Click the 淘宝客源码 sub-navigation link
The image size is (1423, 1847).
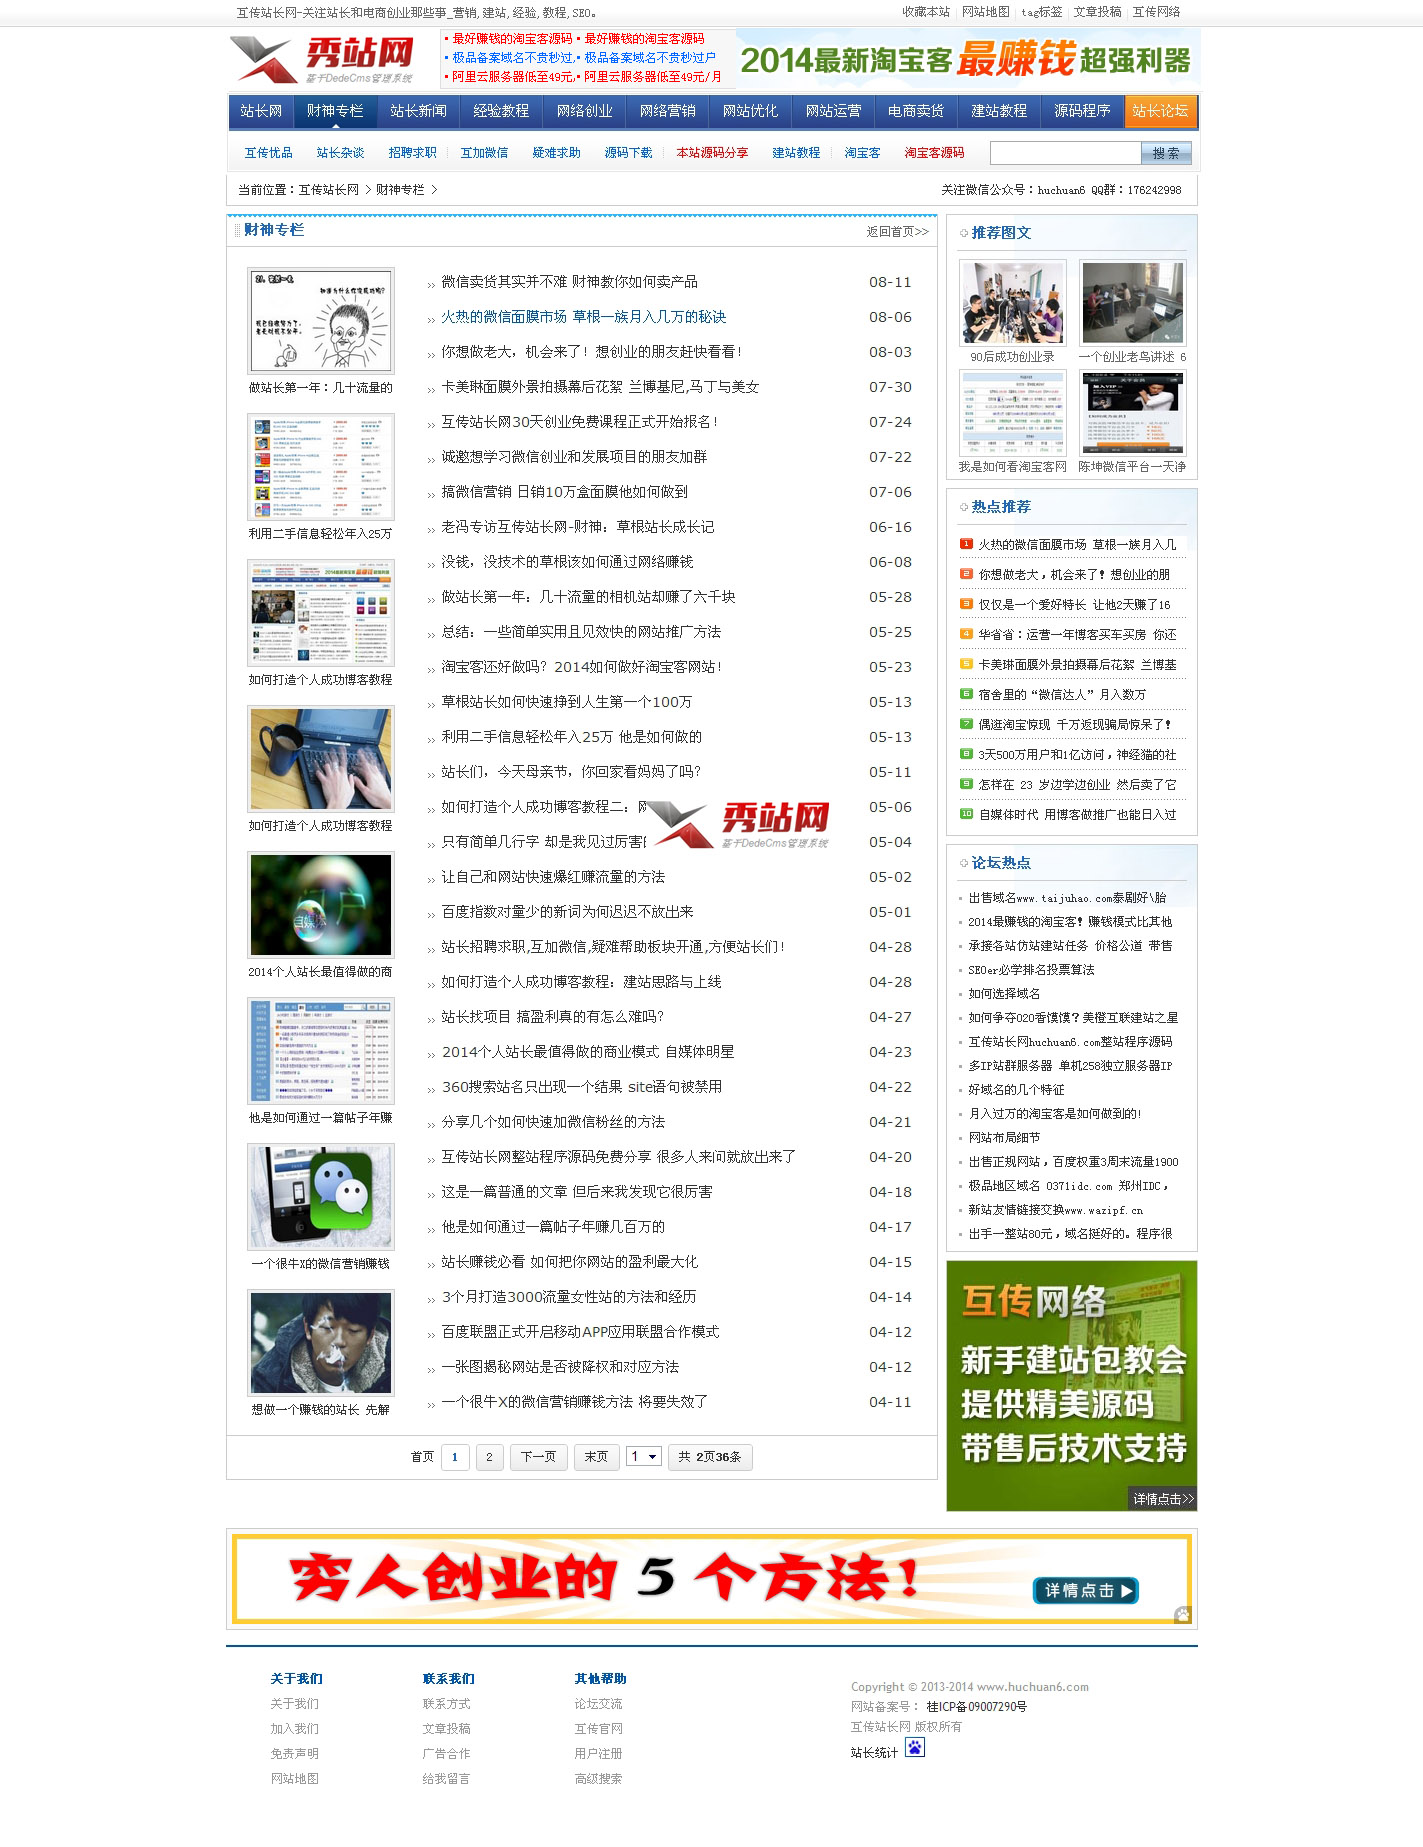(934, 153)
